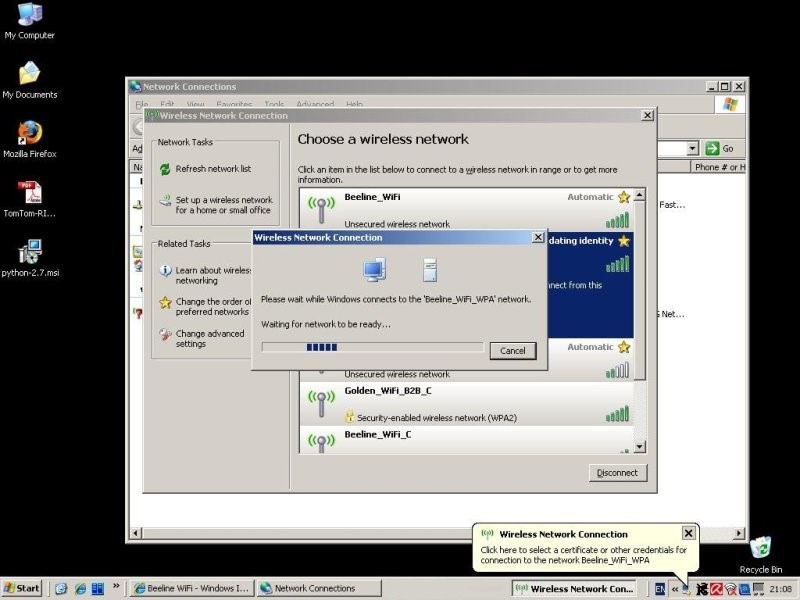The width and height of the screenshot is (800, 600).
Task: Click the right scroll arrow in Network Connections
Action: coord(739,533)
